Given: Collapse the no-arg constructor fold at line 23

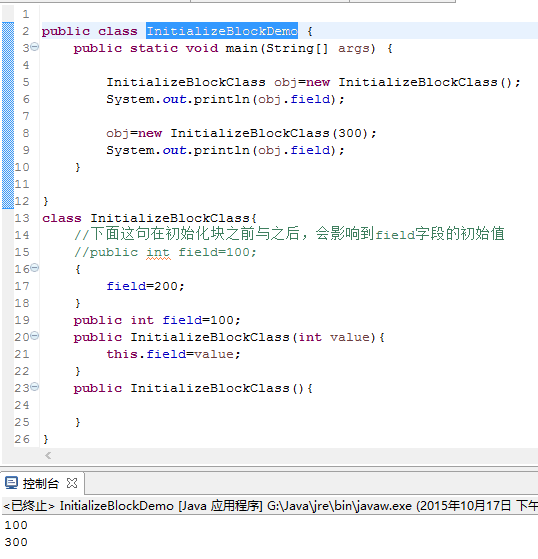Looking at the screenshot, I should 35,386.
